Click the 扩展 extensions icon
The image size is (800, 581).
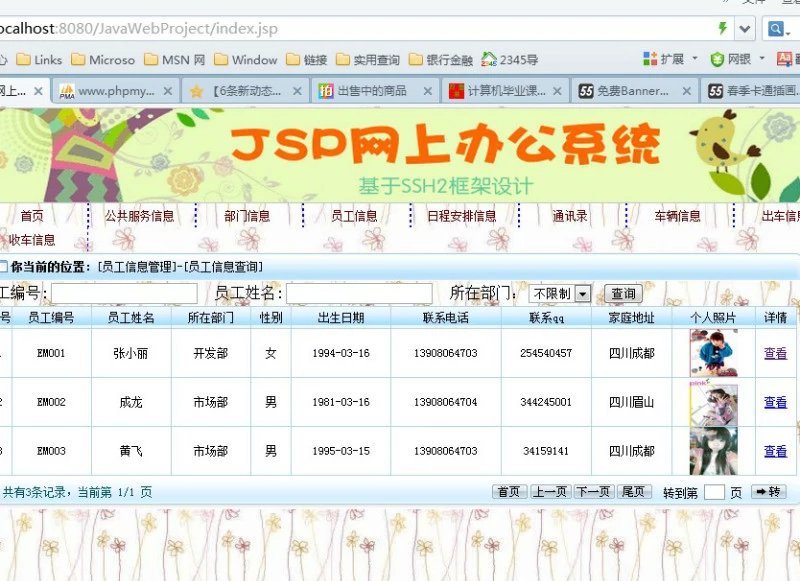650,59
